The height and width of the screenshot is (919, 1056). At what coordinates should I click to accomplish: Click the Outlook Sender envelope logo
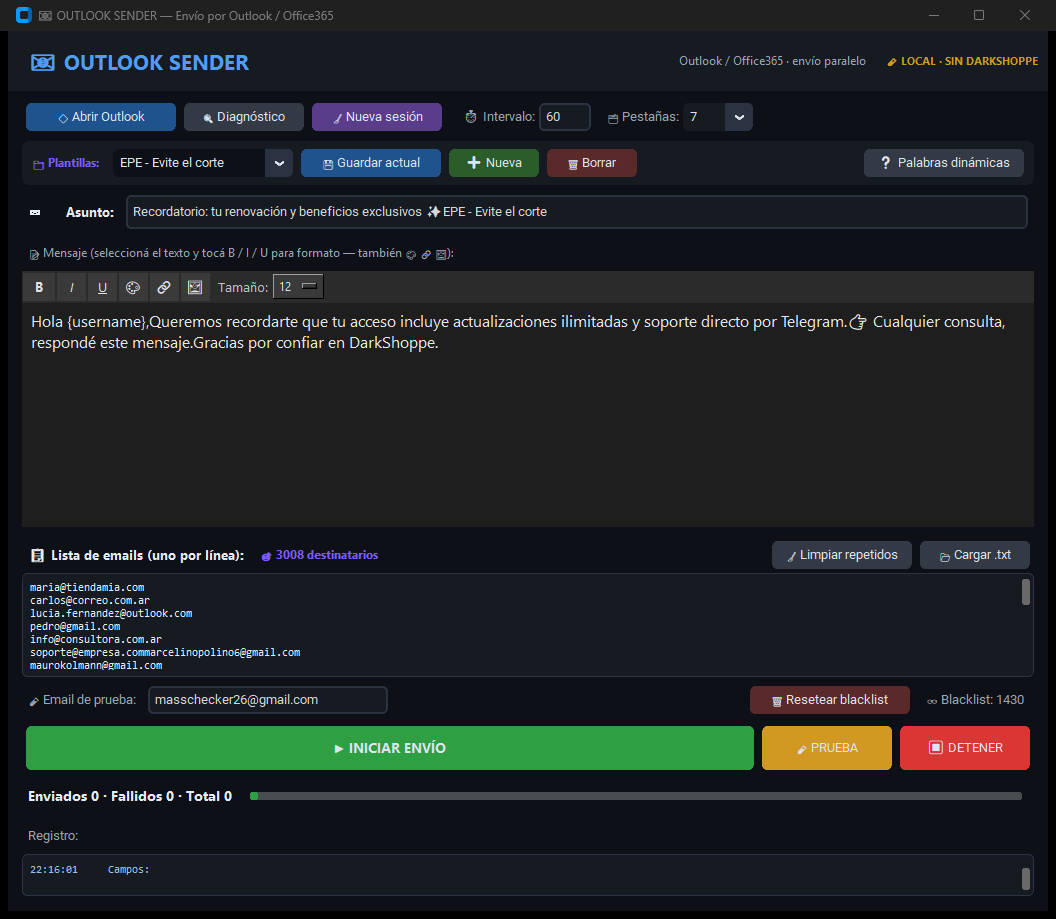(42, 63)
